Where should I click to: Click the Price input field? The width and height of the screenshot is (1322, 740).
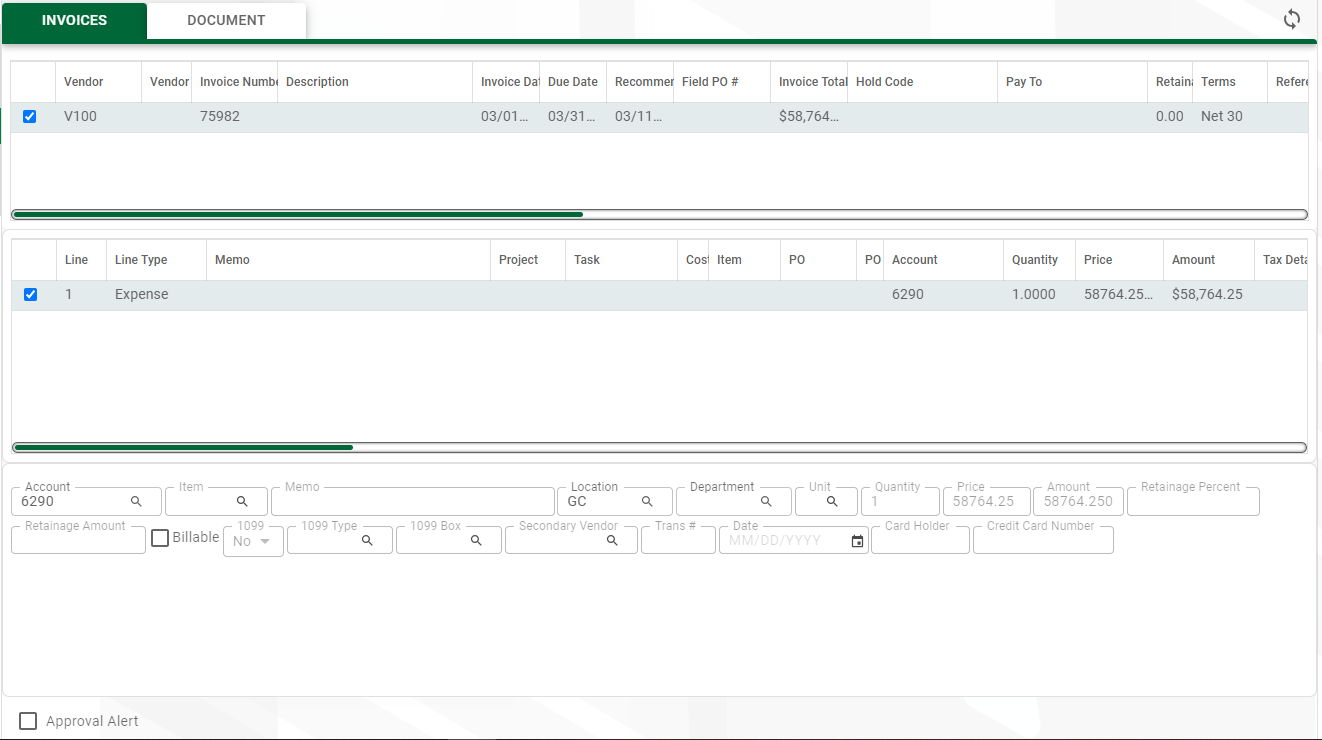[986, 501]
